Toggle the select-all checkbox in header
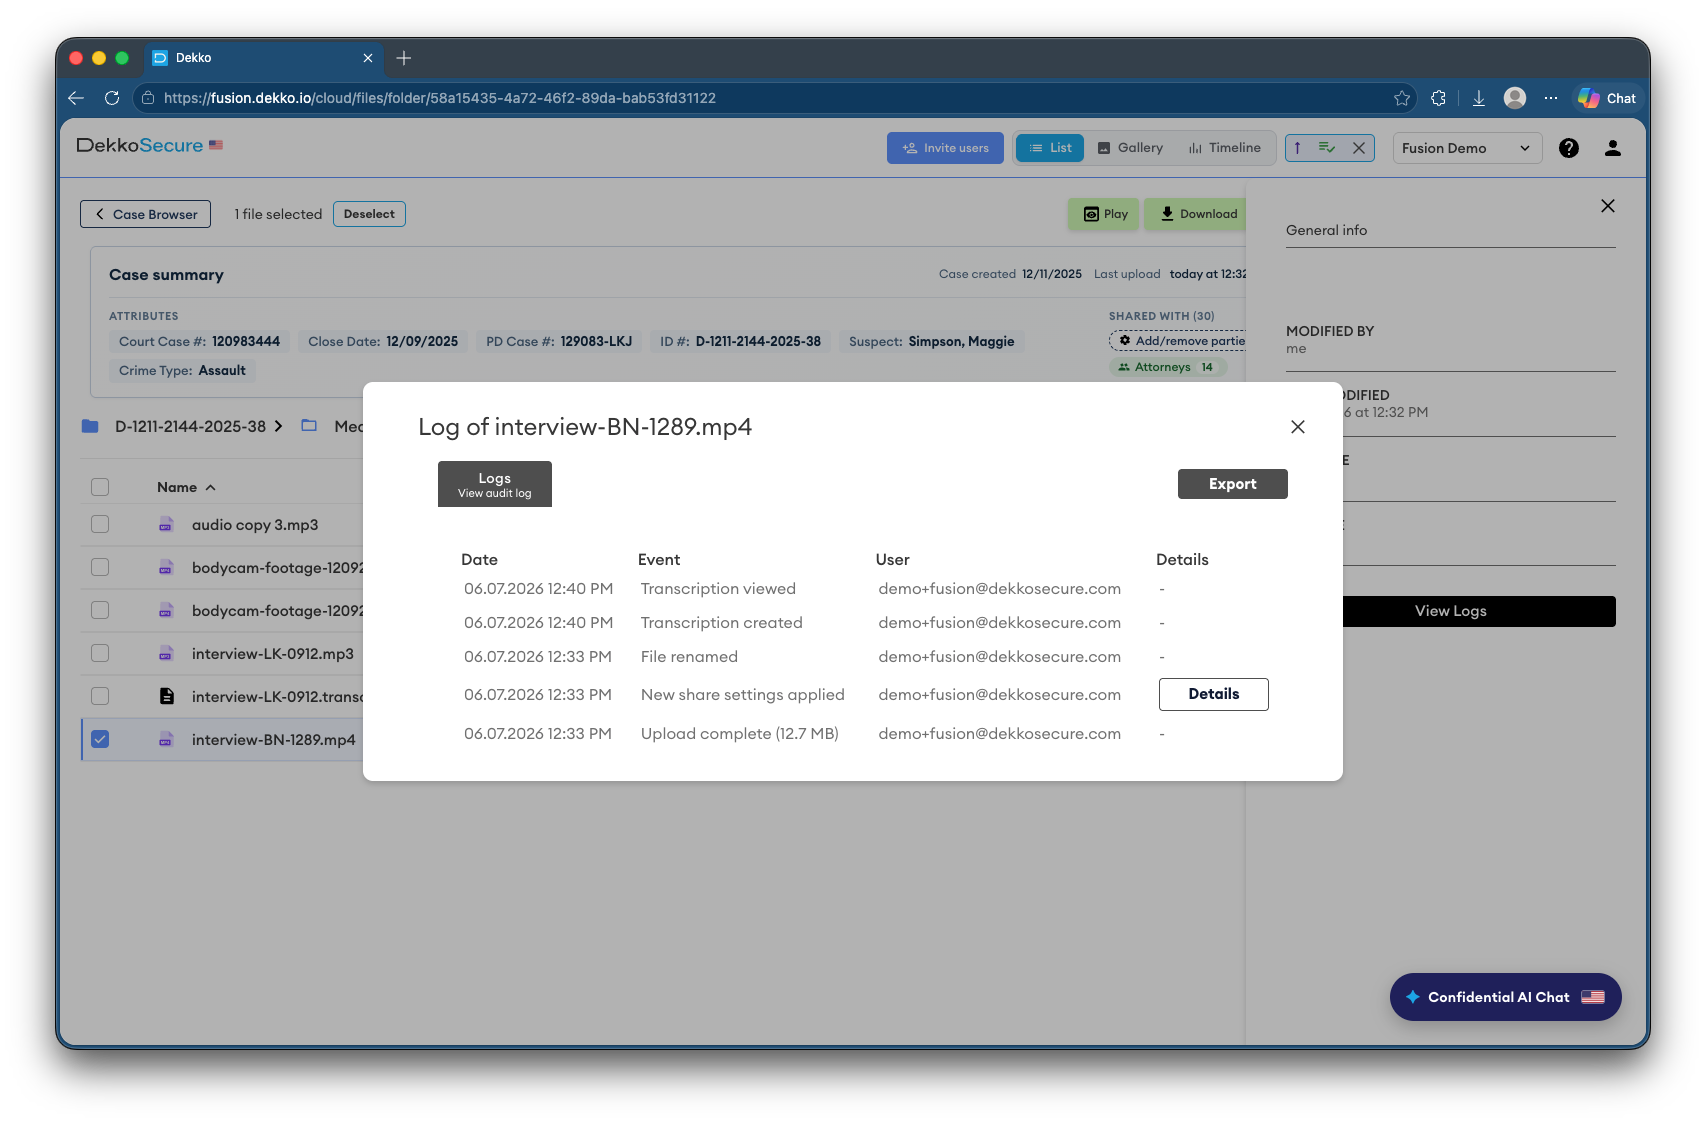The width and height of the screenshot is (1706, 1123). pos(100,487)
